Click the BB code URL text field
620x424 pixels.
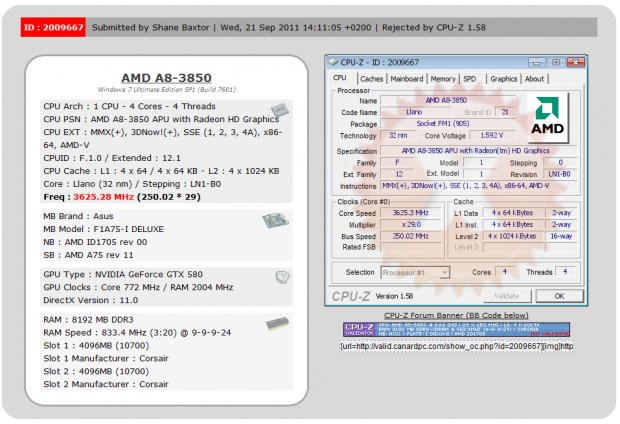(456, 346)
